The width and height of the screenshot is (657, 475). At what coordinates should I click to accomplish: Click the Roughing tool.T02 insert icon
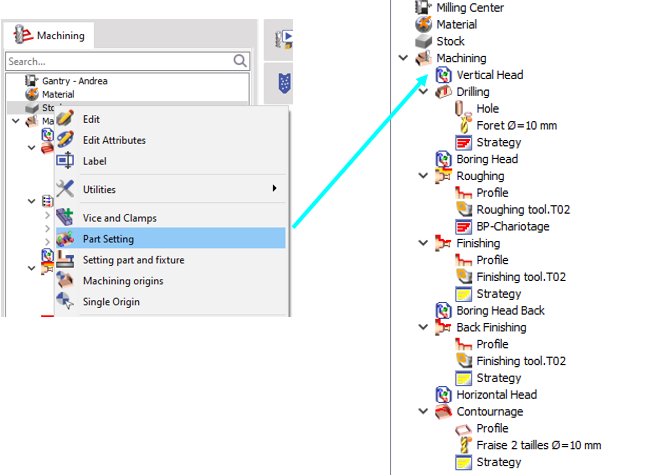tap(463, 210)
